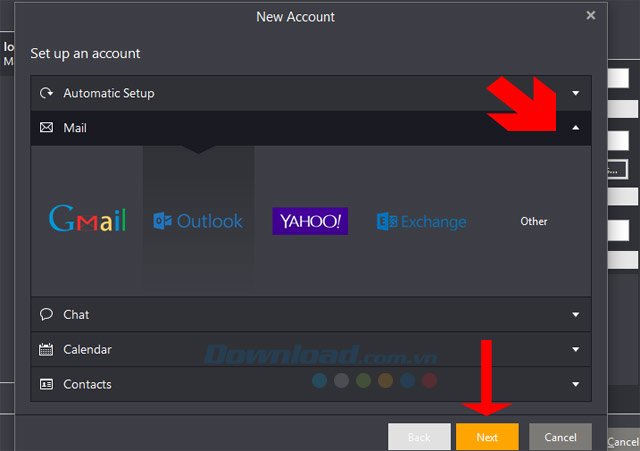Expand the Chat section arrow

click(x=576, y=314)
